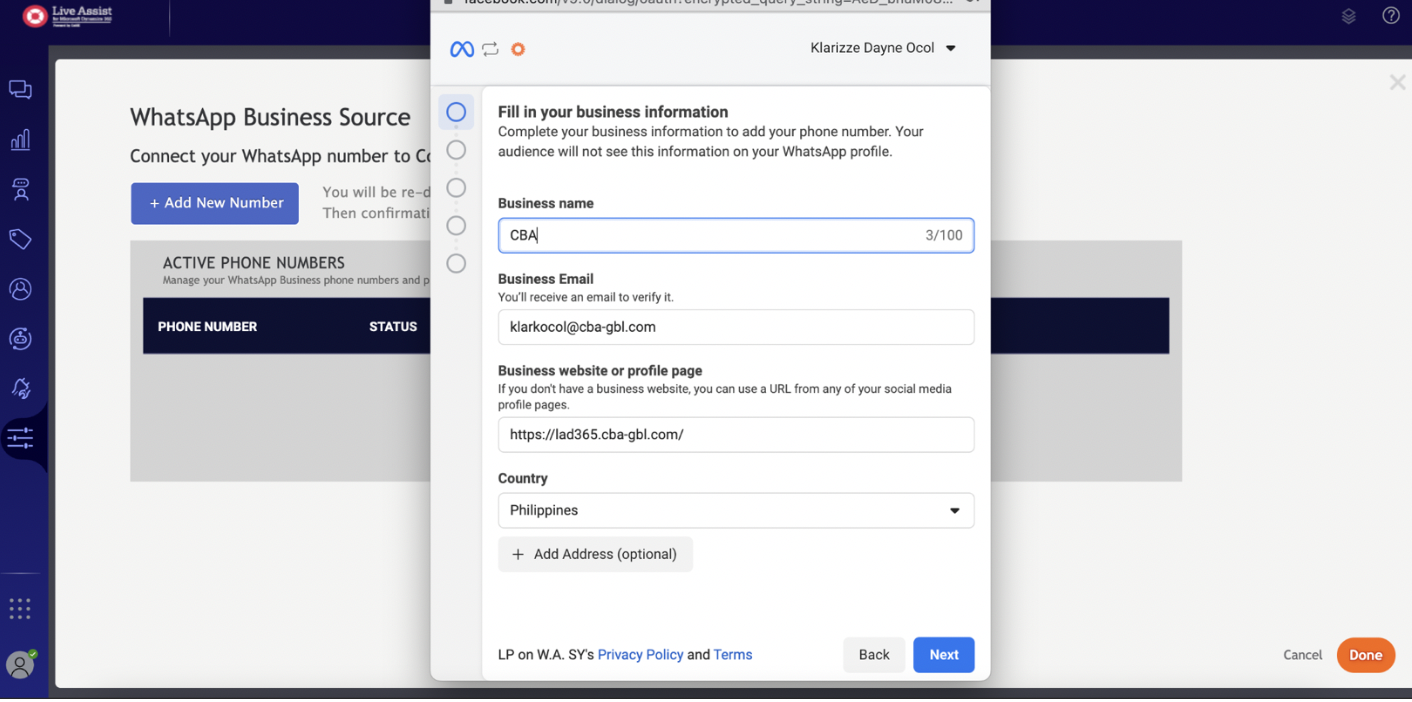Select the sliders settings icon in sidebar

[20, 438]
